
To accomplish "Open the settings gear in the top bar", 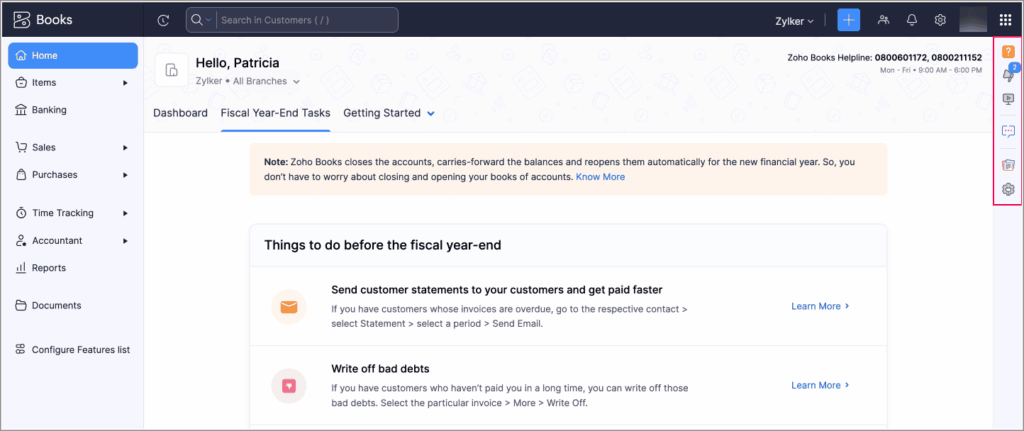I will point(940,20).
